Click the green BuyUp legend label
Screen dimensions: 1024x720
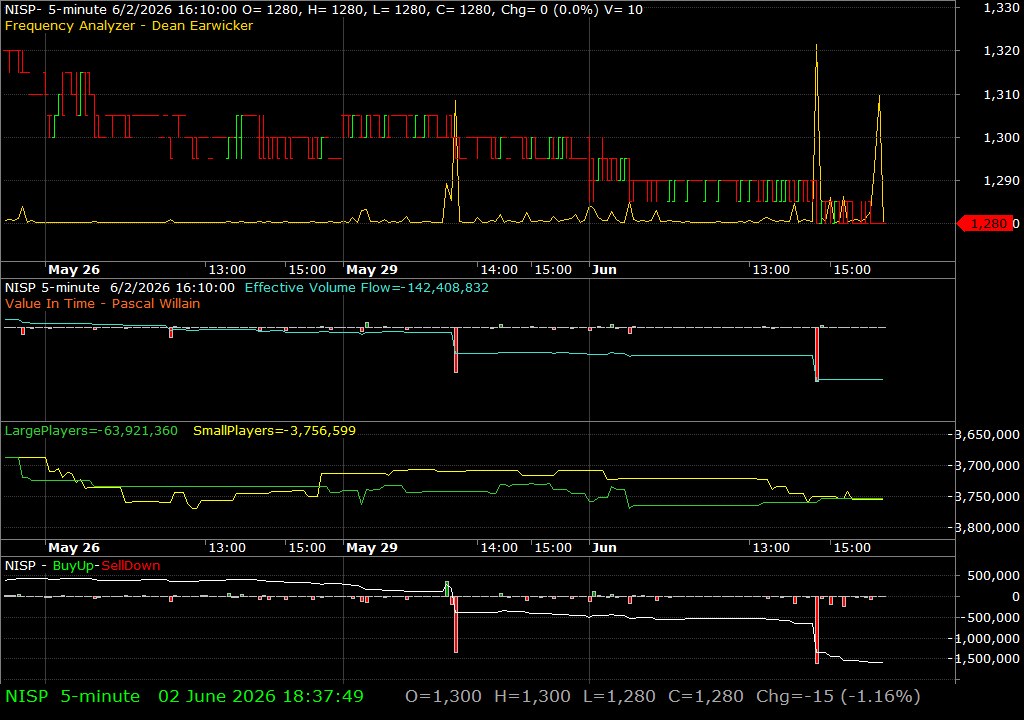[x=73, y=565]
